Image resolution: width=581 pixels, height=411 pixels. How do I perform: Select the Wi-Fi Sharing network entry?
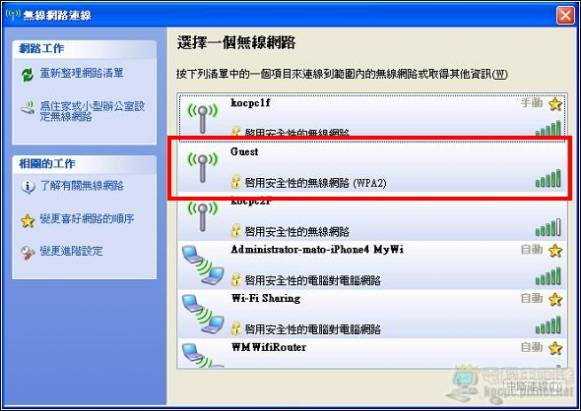tap(372, 314)
